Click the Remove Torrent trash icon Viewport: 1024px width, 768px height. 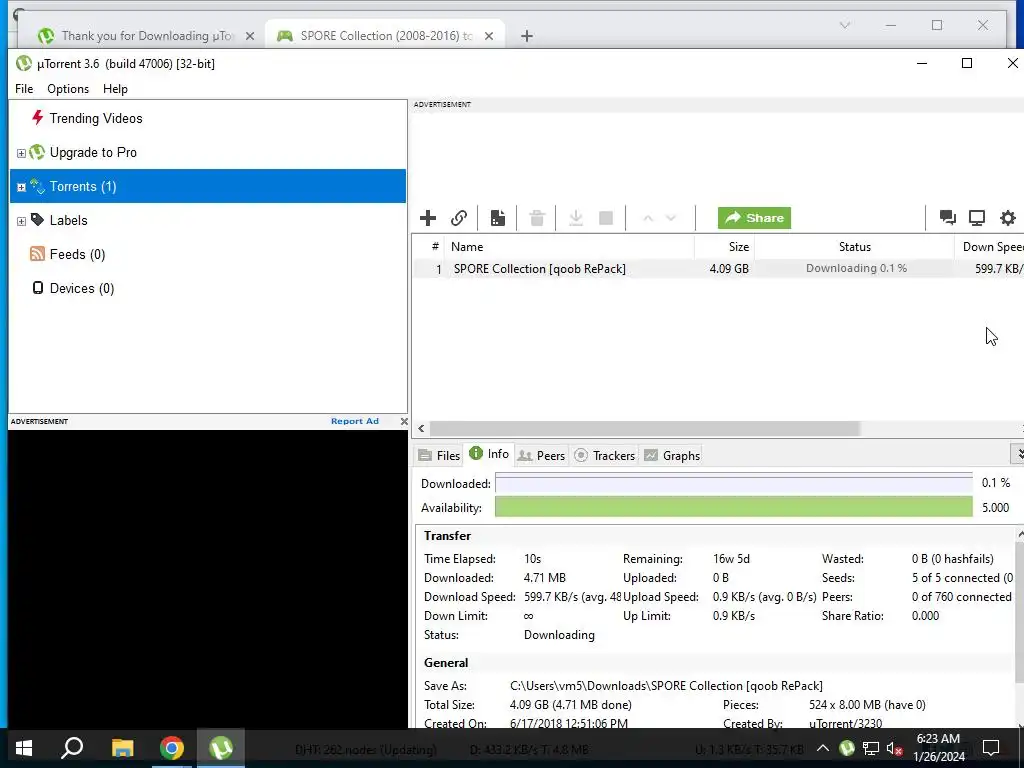click(x=537, y=218)
